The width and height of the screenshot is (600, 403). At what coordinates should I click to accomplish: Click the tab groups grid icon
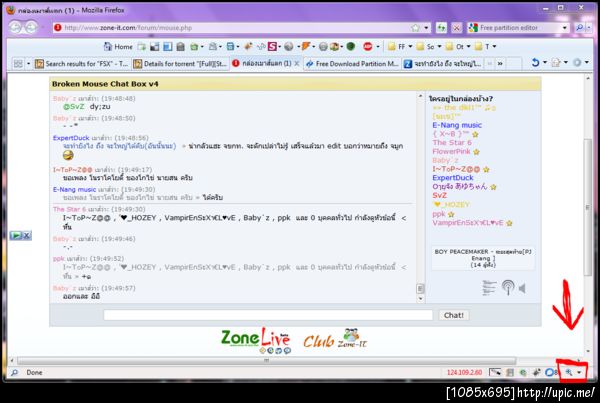18,64
